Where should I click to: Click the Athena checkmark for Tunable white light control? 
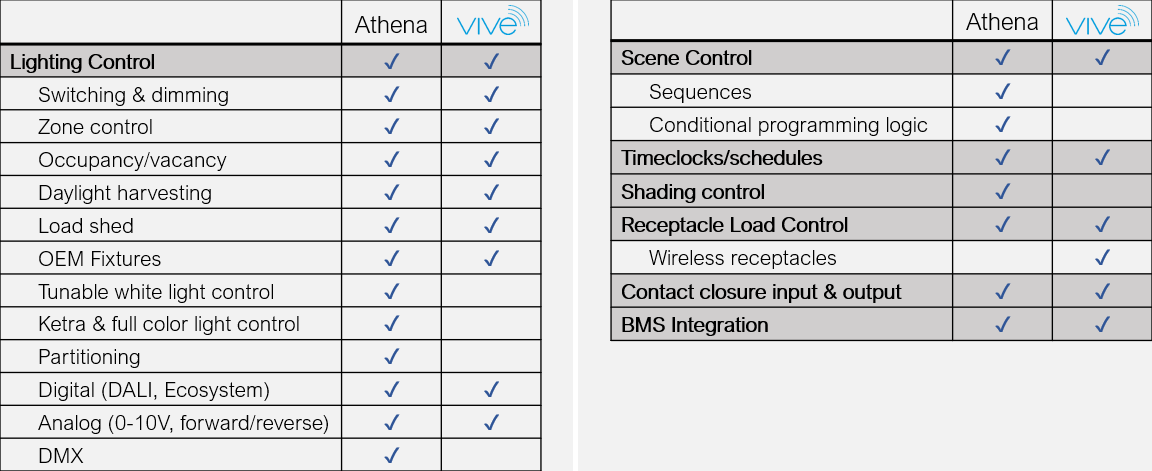(x=392, y=292)
